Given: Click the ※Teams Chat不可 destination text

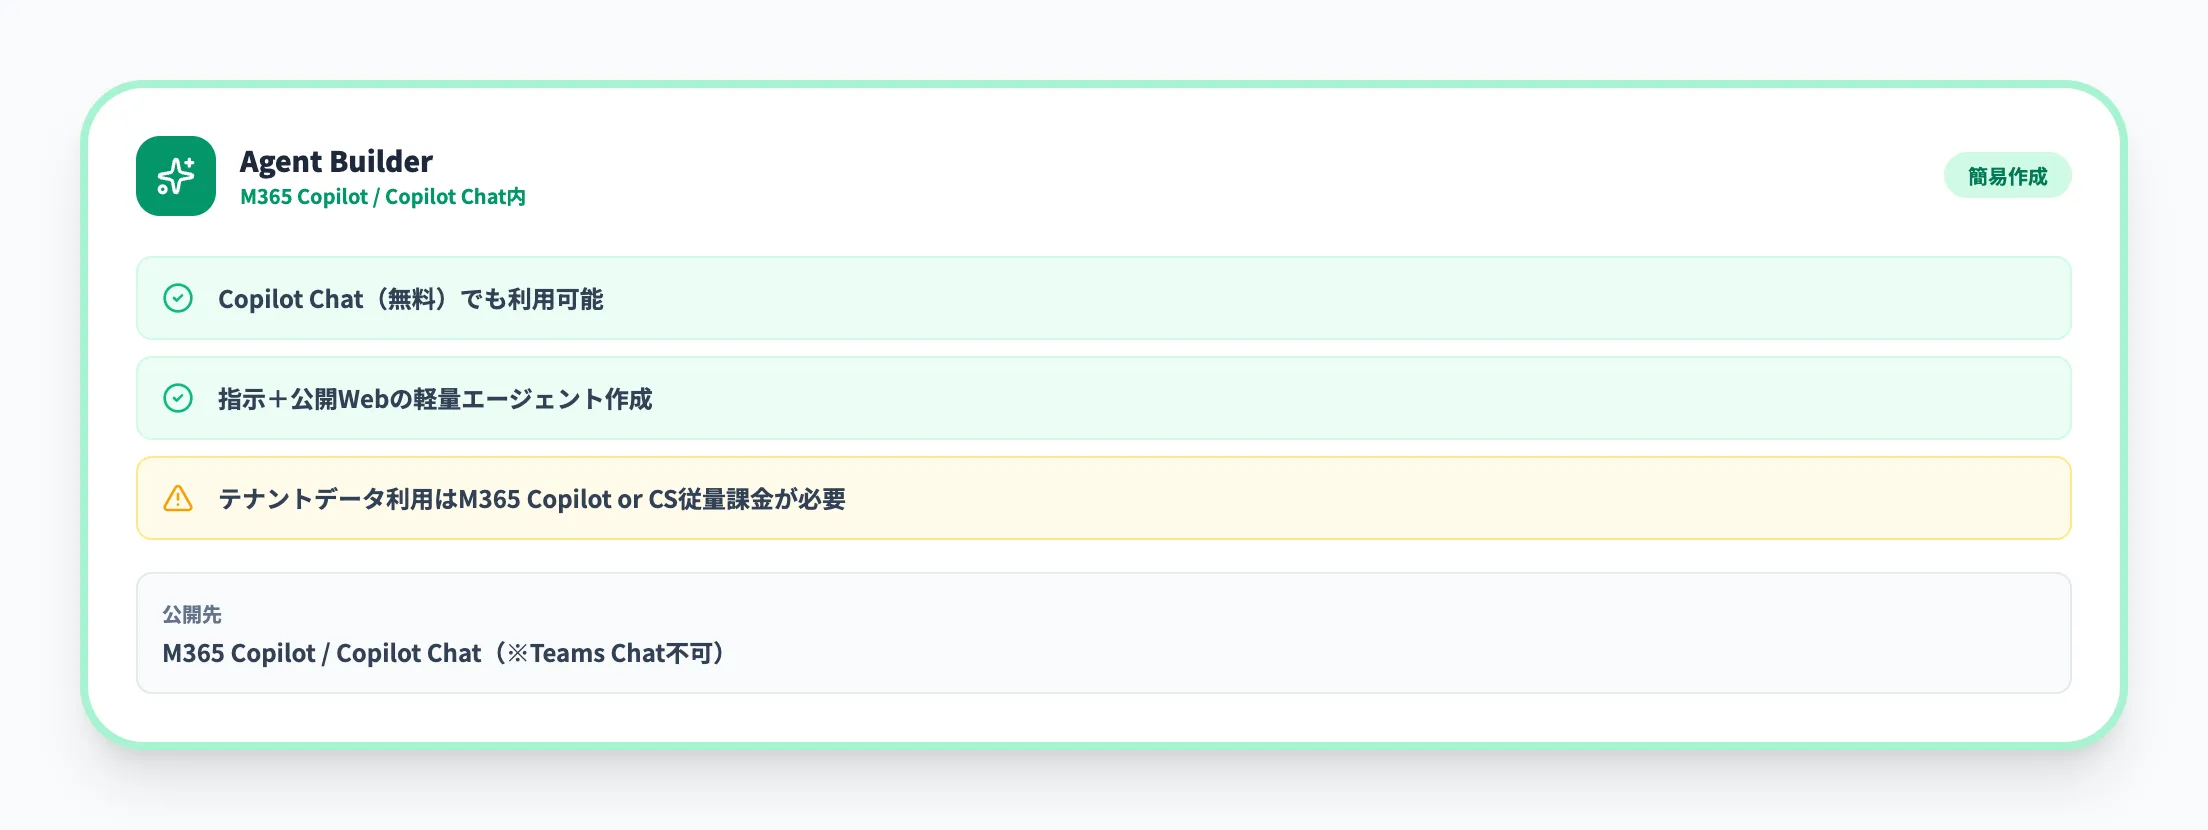Looking at the screenshot, I should 616,653.
